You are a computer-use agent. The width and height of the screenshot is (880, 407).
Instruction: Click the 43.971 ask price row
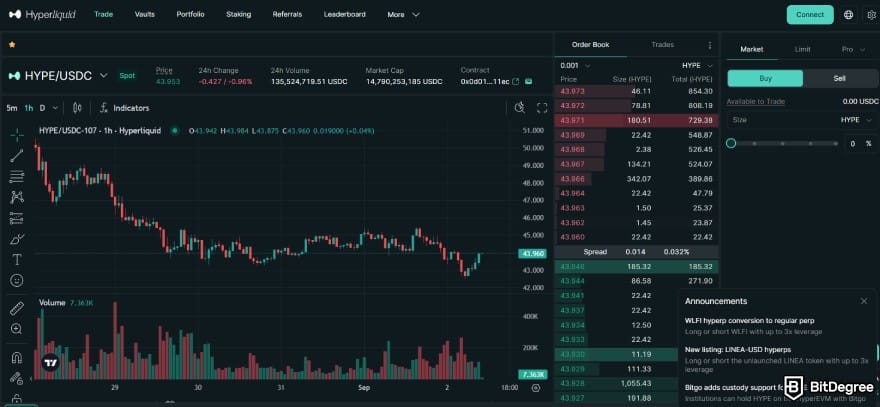(636, 120)
